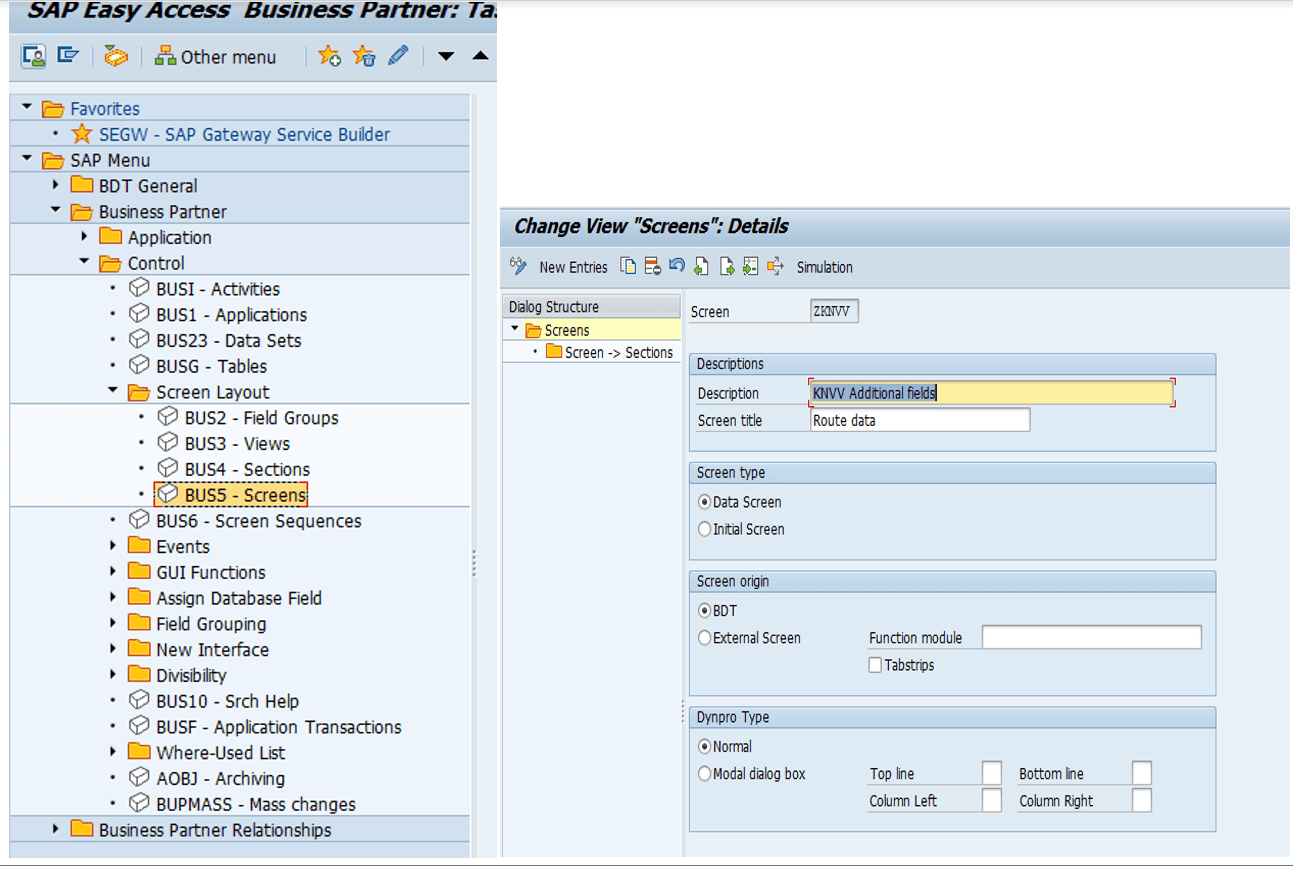Select BUS2 - Field Groups transaction

pos(261,417)
